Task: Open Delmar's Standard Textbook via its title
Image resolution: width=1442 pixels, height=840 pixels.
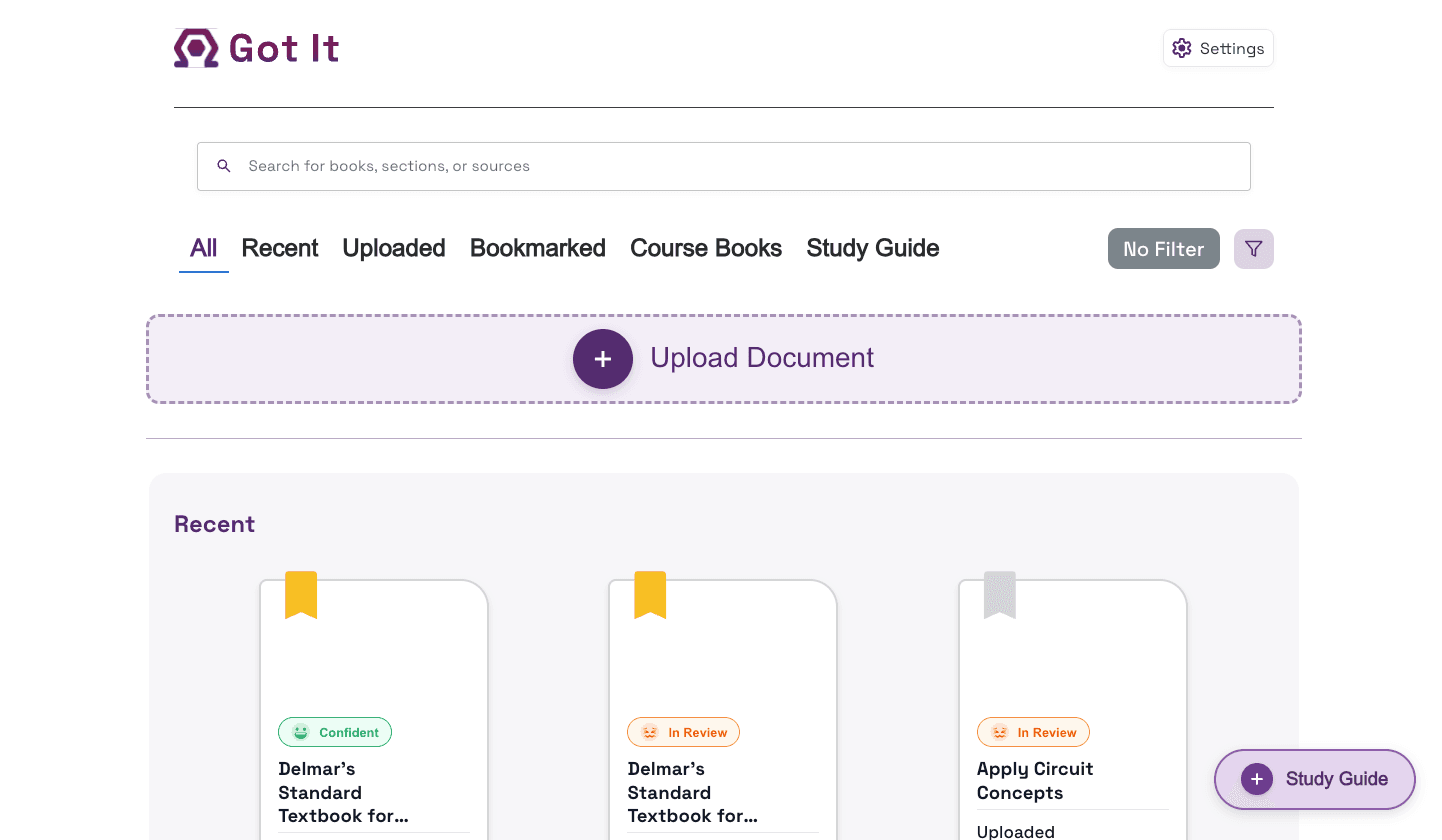Action: pyautogui.click(x=343, y=792)
